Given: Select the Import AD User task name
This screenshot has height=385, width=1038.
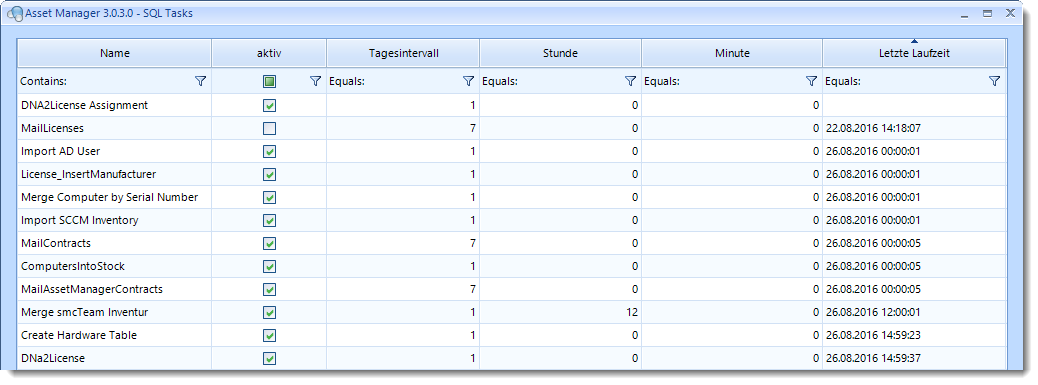Looking at the screenshot, I should (x=60, y=151).
